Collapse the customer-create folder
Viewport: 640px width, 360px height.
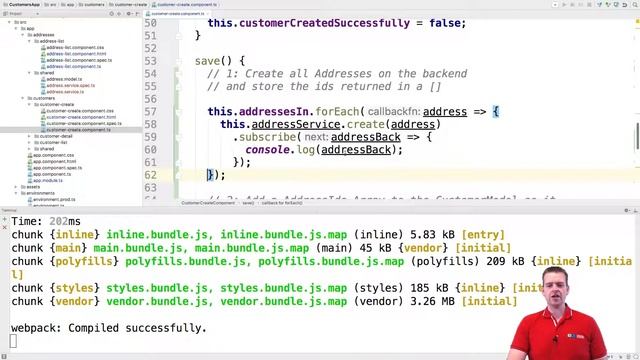click(x=29, y=104)
